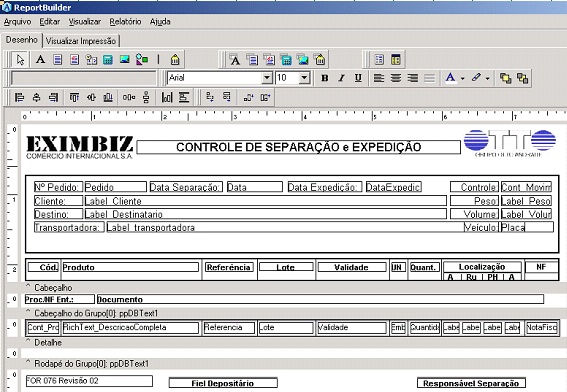The image size is (567, 392).
Task: Align selected objects to vertical middles
Action: (91, 97)
